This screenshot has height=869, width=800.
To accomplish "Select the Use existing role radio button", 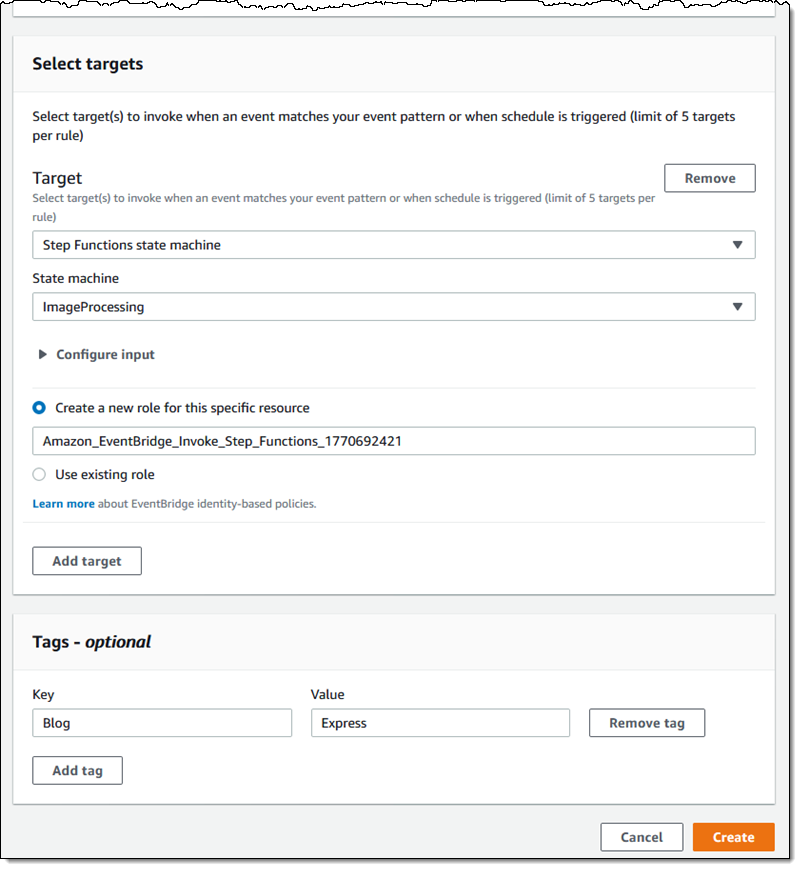I will (39, 475).
